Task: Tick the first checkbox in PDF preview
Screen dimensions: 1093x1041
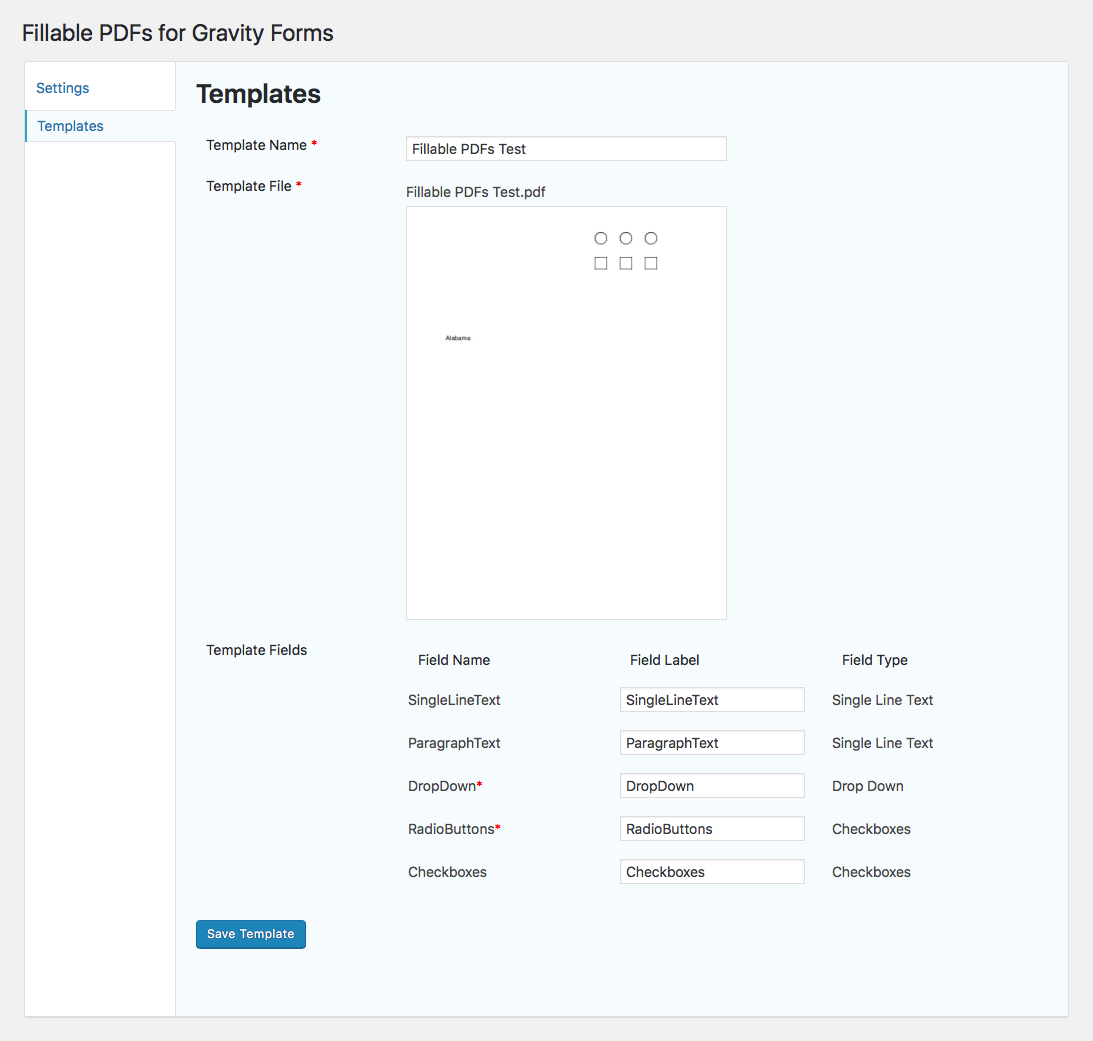Action: tap(601, 263)
